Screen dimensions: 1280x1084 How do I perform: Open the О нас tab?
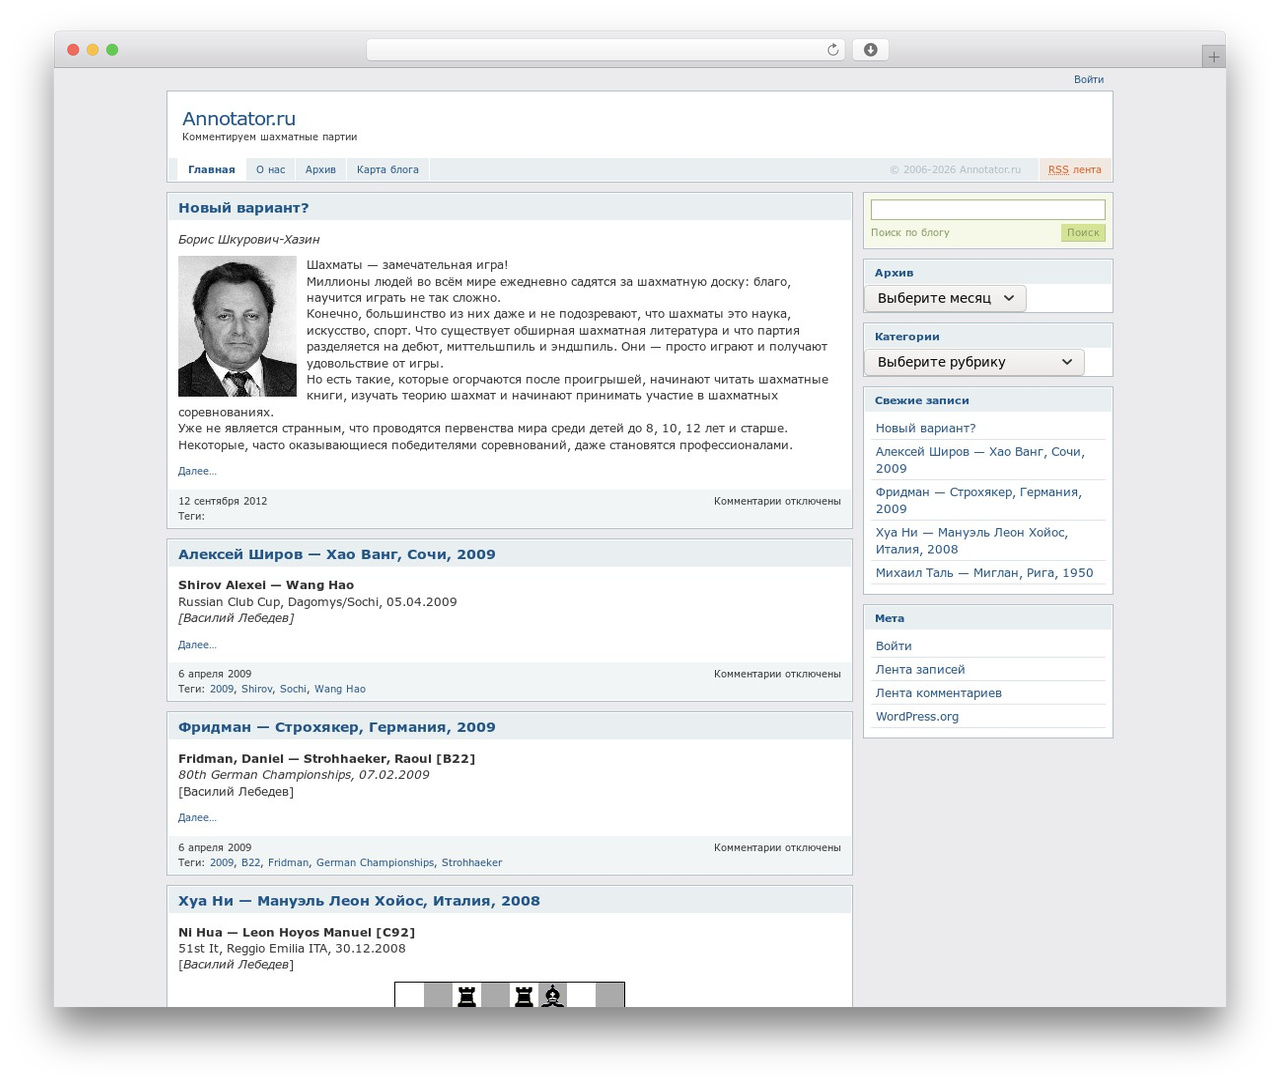pyautogui.click(x=270, y=170)
